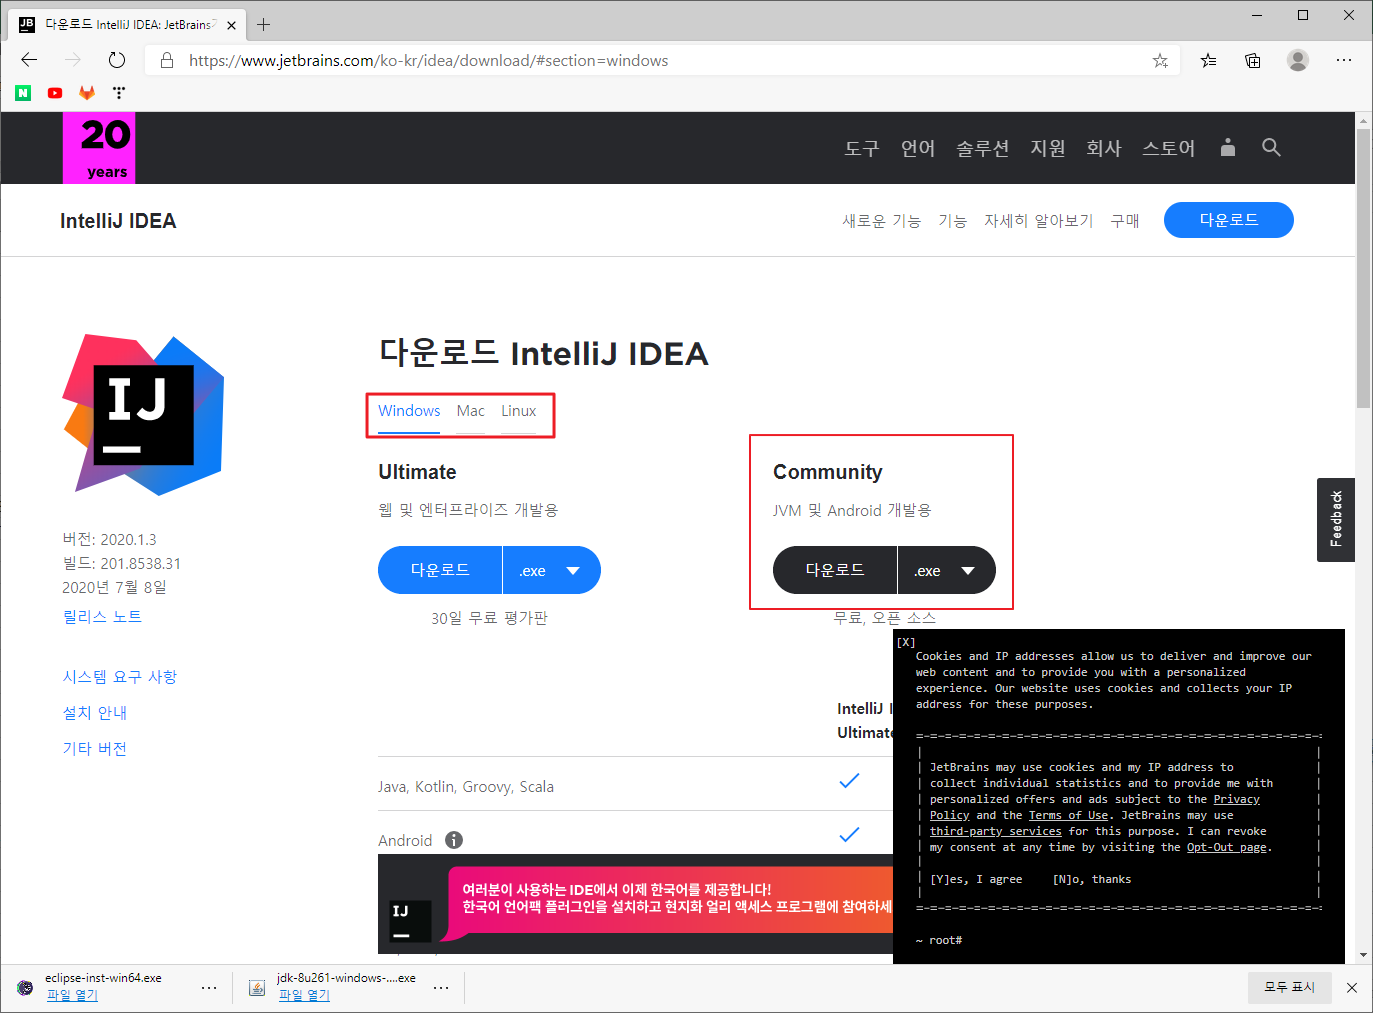Add this page to favorites with star
This screenshot has width=1373, height=1013.
[1160, 61]
